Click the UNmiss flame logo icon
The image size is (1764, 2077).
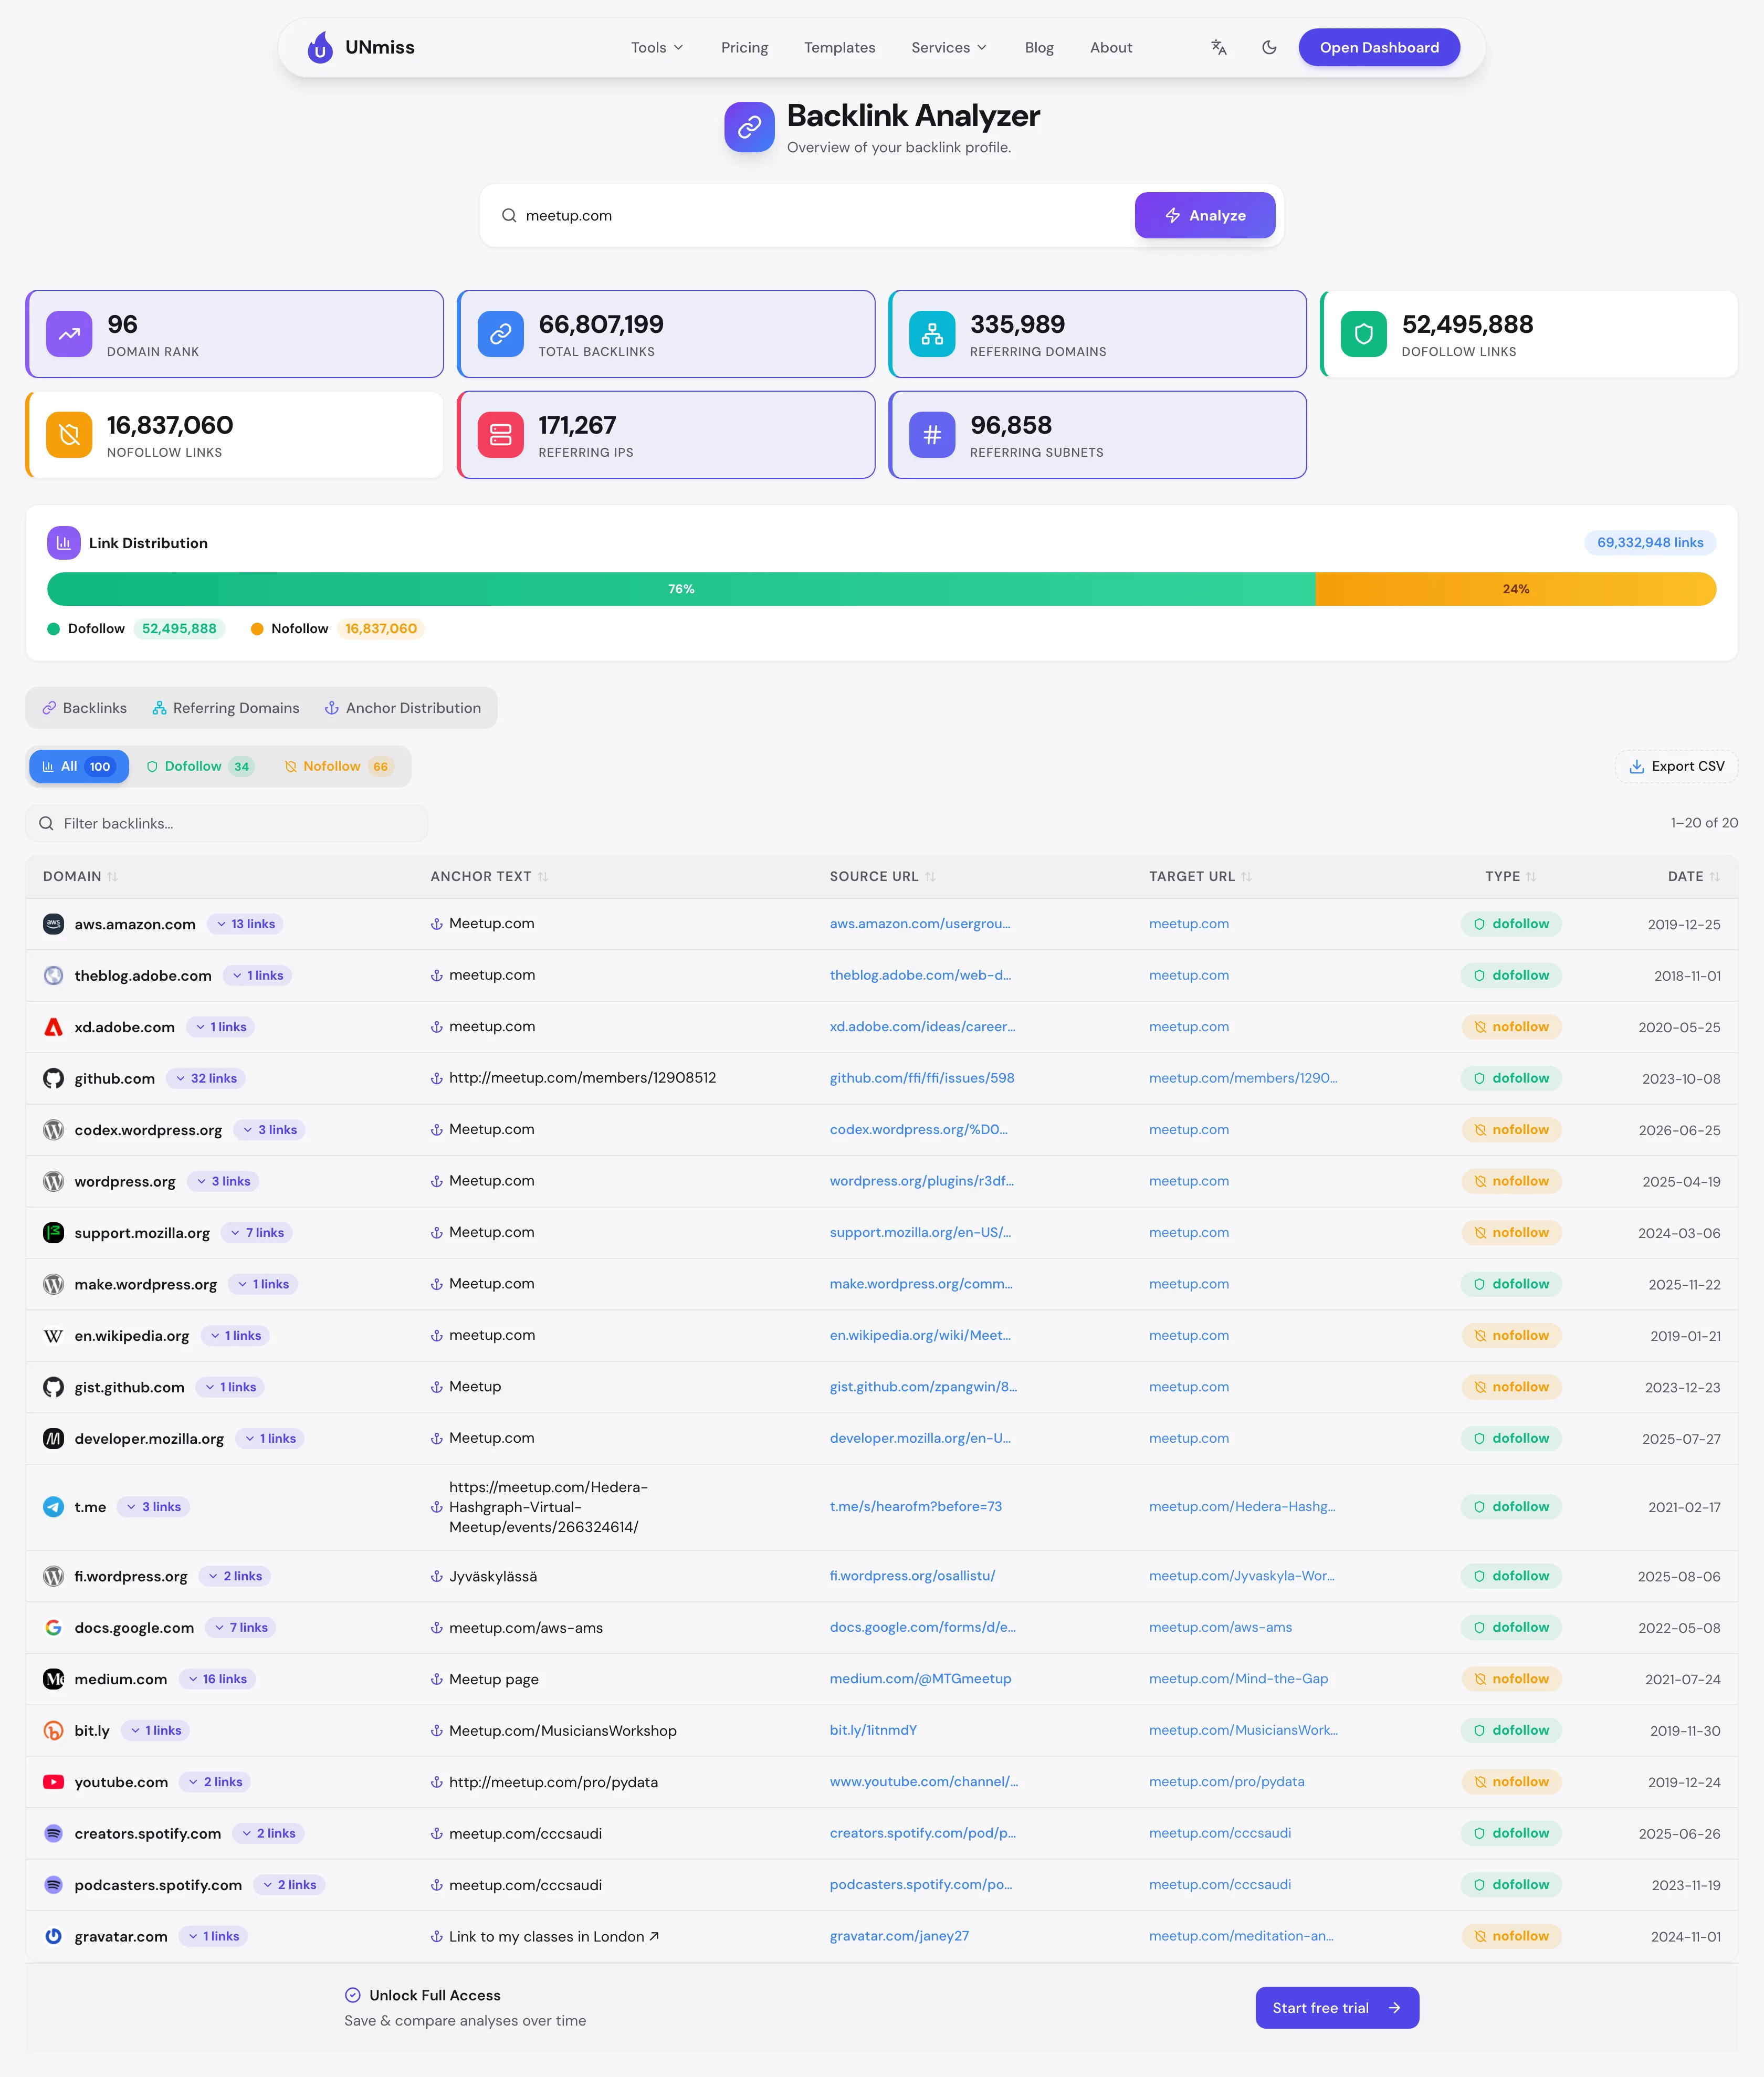point(320,47)
